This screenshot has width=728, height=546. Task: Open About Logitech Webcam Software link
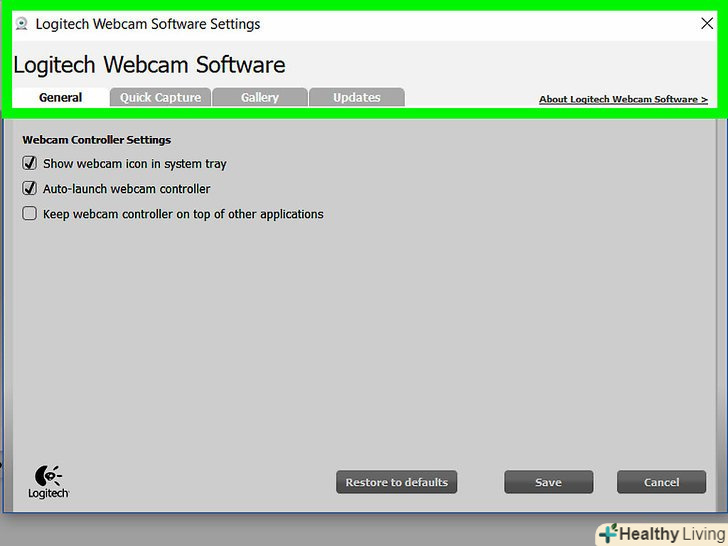pos(623,99)
